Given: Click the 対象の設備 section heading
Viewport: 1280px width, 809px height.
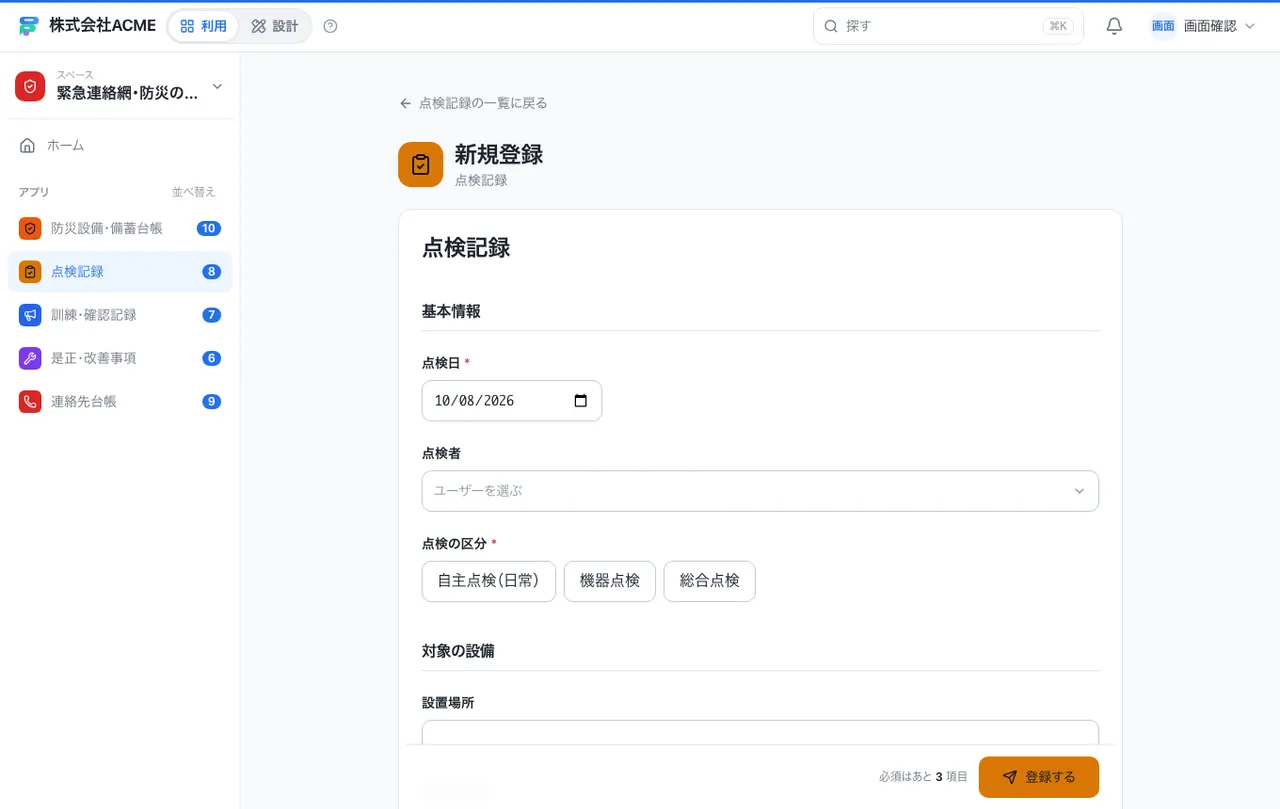Looking at the screenshot, I should pyautogui.click(x=458, y=651).
